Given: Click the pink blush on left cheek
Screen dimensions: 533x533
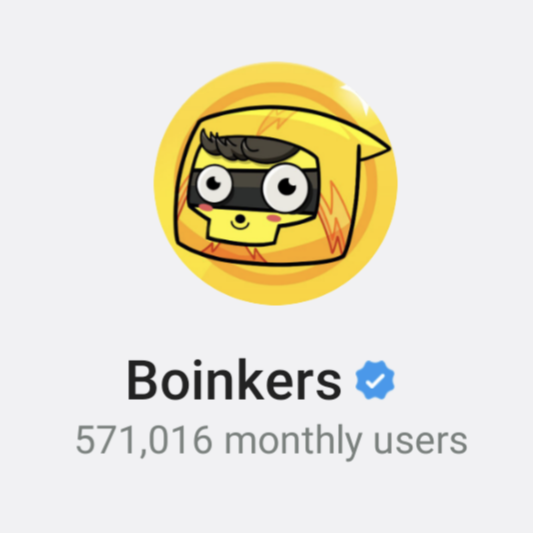Looking at the screenshot, I should coord(206,207).
